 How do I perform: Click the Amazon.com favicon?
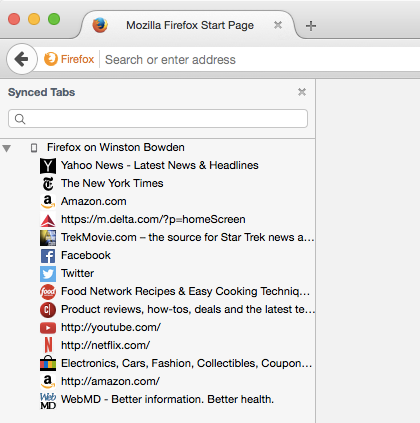pyautogui.click(x=48, y=202)
